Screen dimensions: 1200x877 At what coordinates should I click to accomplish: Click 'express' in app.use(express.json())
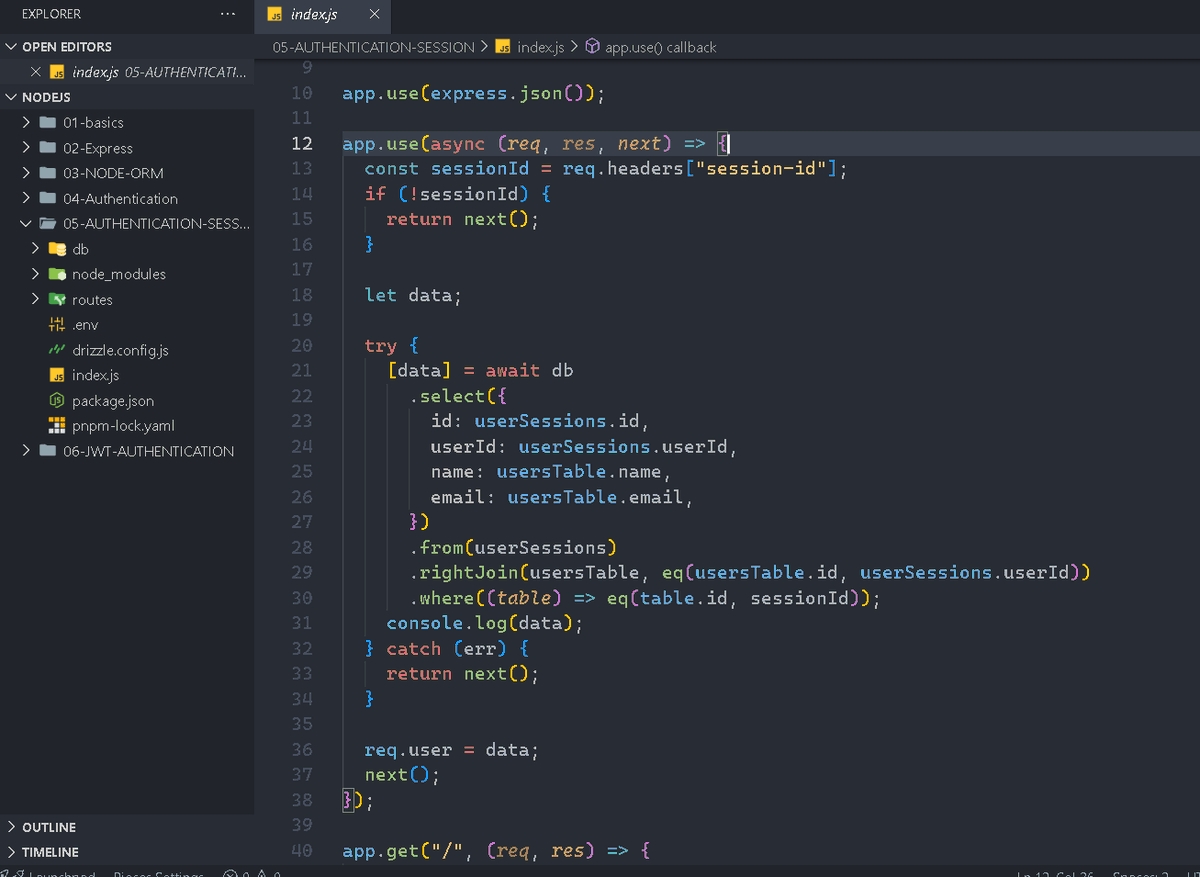(469, 94)
